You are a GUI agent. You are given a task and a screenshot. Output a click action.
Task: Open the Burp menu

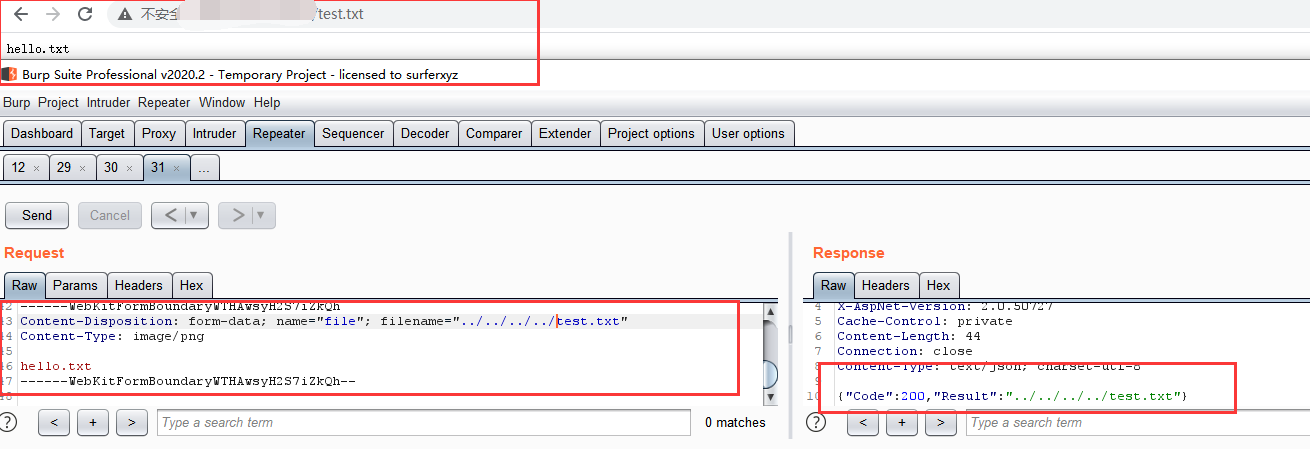[17, 102]
